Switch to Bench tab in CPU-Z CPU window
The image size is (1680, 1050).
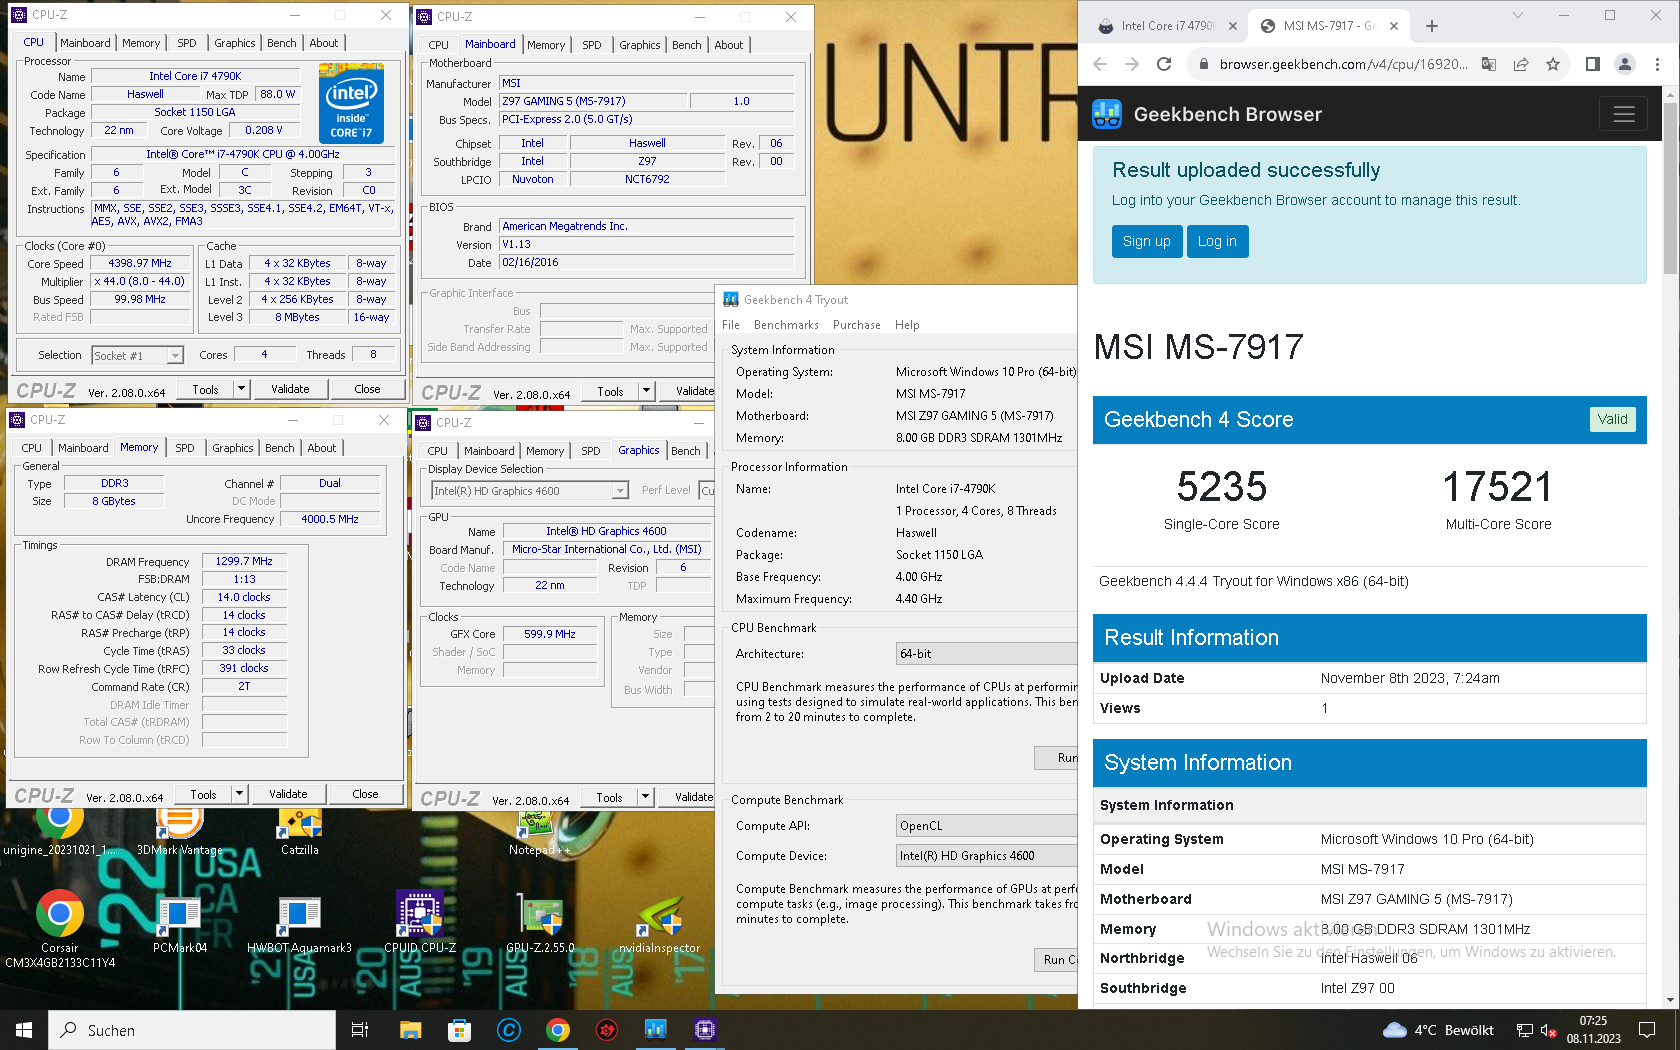point(282,43)
